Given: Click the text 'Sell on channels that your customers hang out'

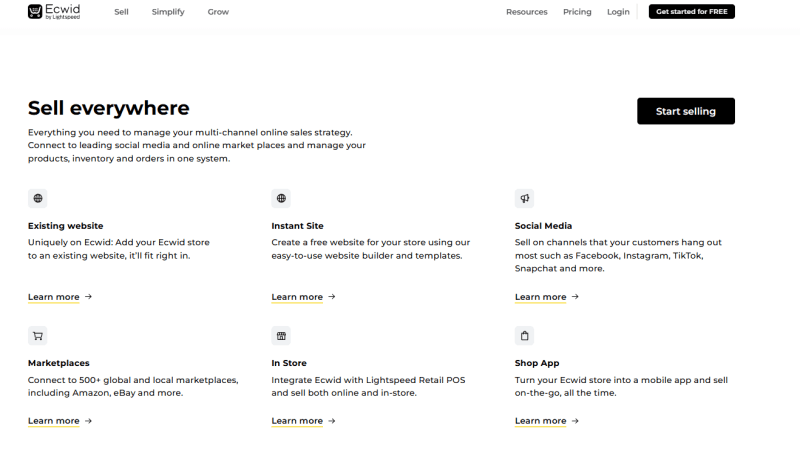Looking at the screenshot, I should 618,242.
